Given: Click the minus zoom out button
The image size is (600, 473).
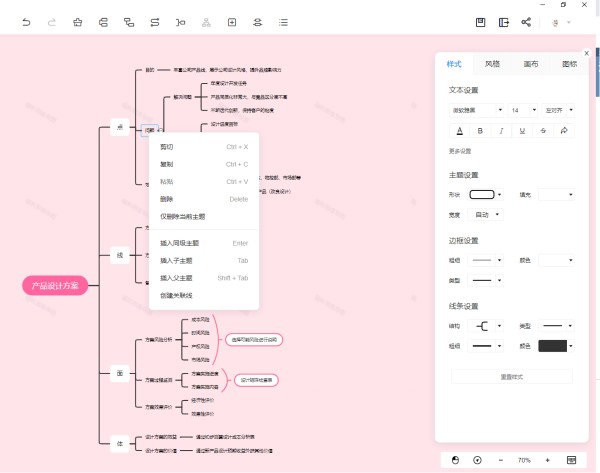Looking at the screenshot, I should click(x=501, y=460).
